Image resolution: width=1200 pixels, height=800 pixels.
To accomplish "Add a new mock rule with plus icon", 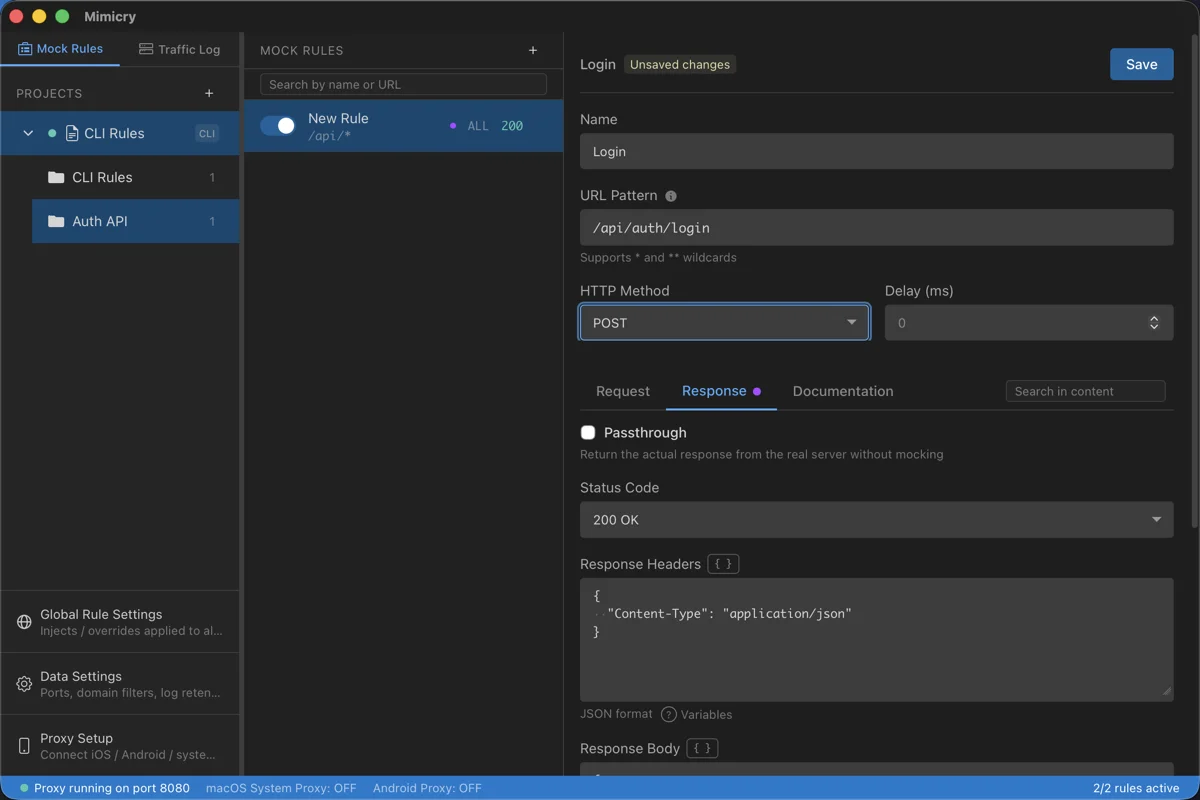I will pyautogui.click(x=533, y=50).
